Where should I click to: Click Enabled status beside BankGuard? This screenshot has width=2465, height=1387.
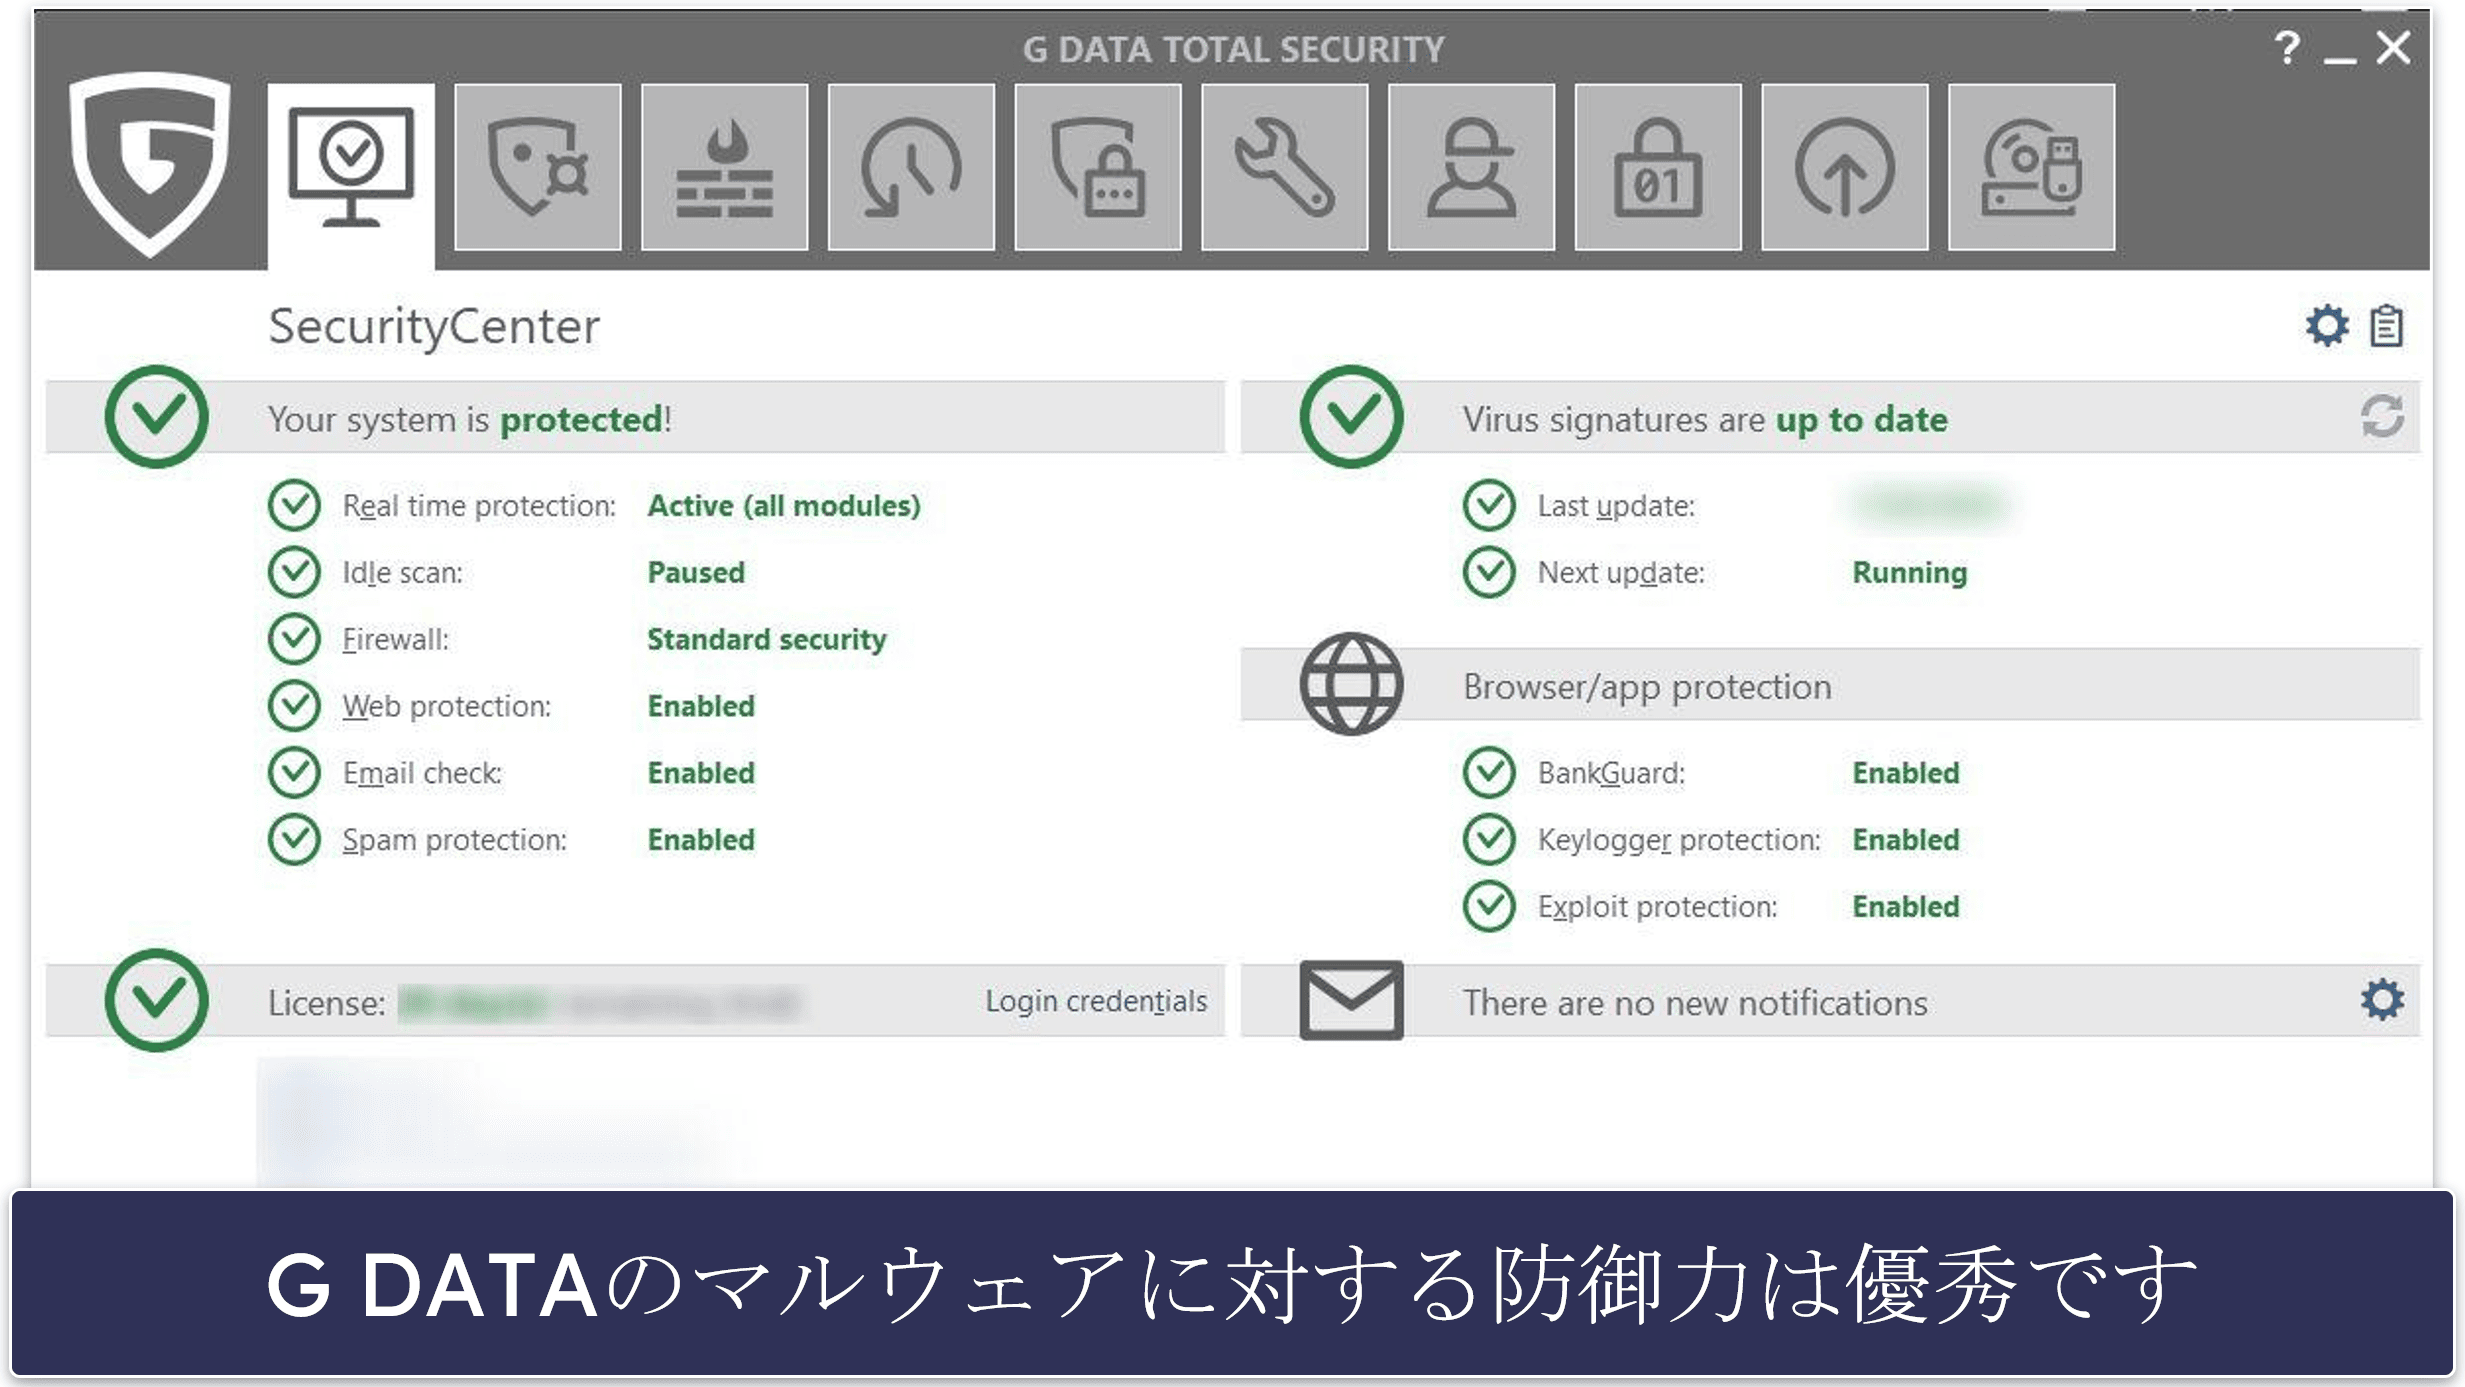(x=1906, y=773)
